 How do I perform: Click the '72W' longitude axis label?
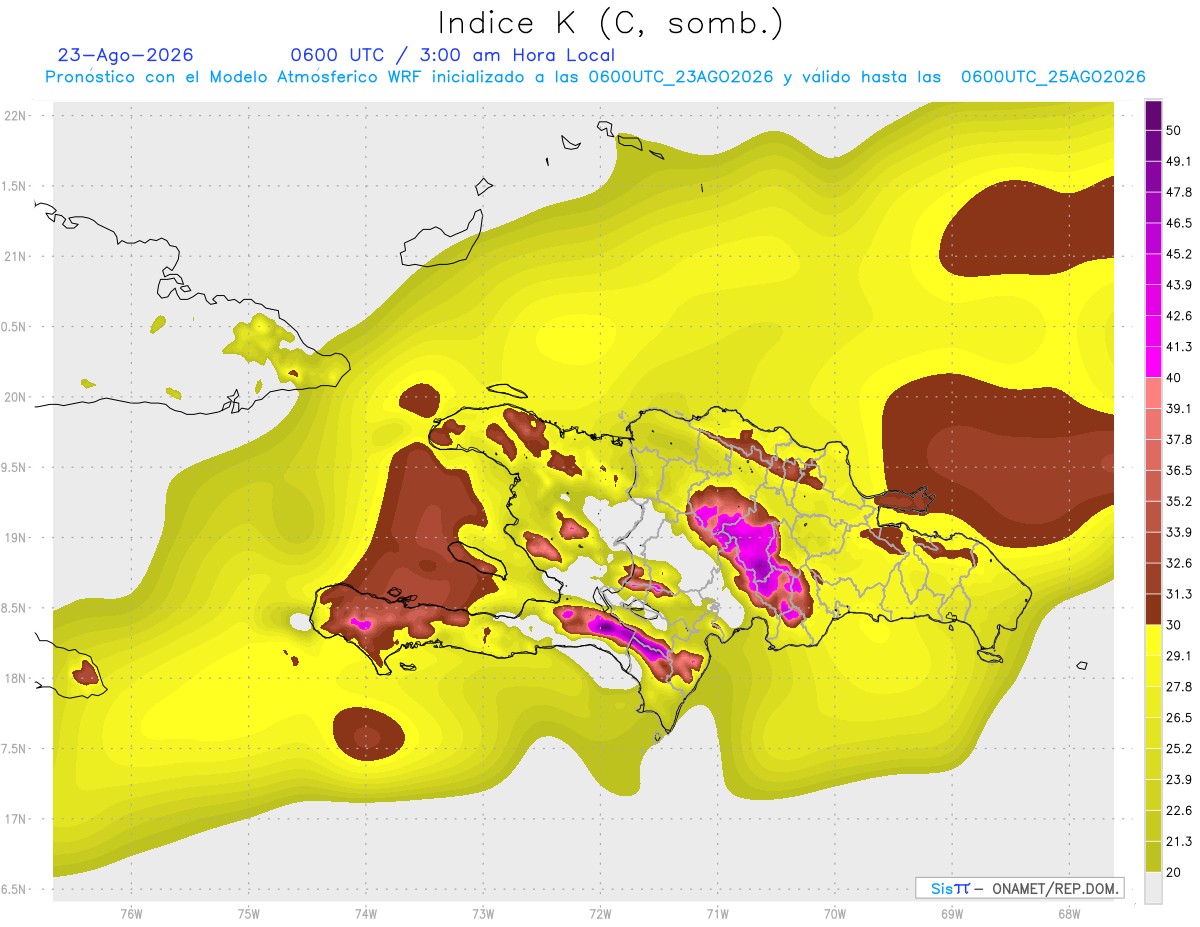600,914
